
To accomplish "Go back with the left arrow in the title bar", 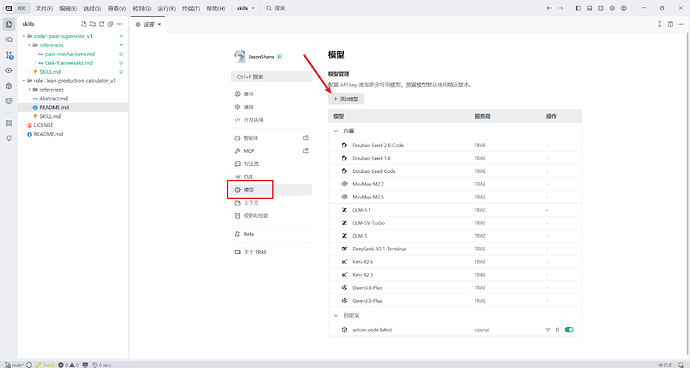I will (549, 8).
